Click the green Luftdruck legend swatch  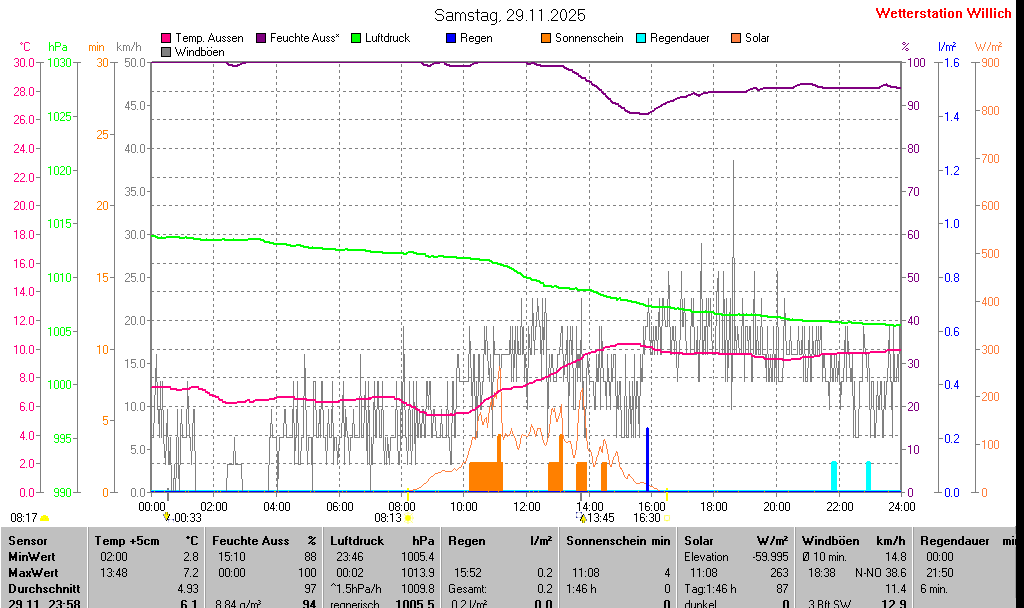[356, 38]
